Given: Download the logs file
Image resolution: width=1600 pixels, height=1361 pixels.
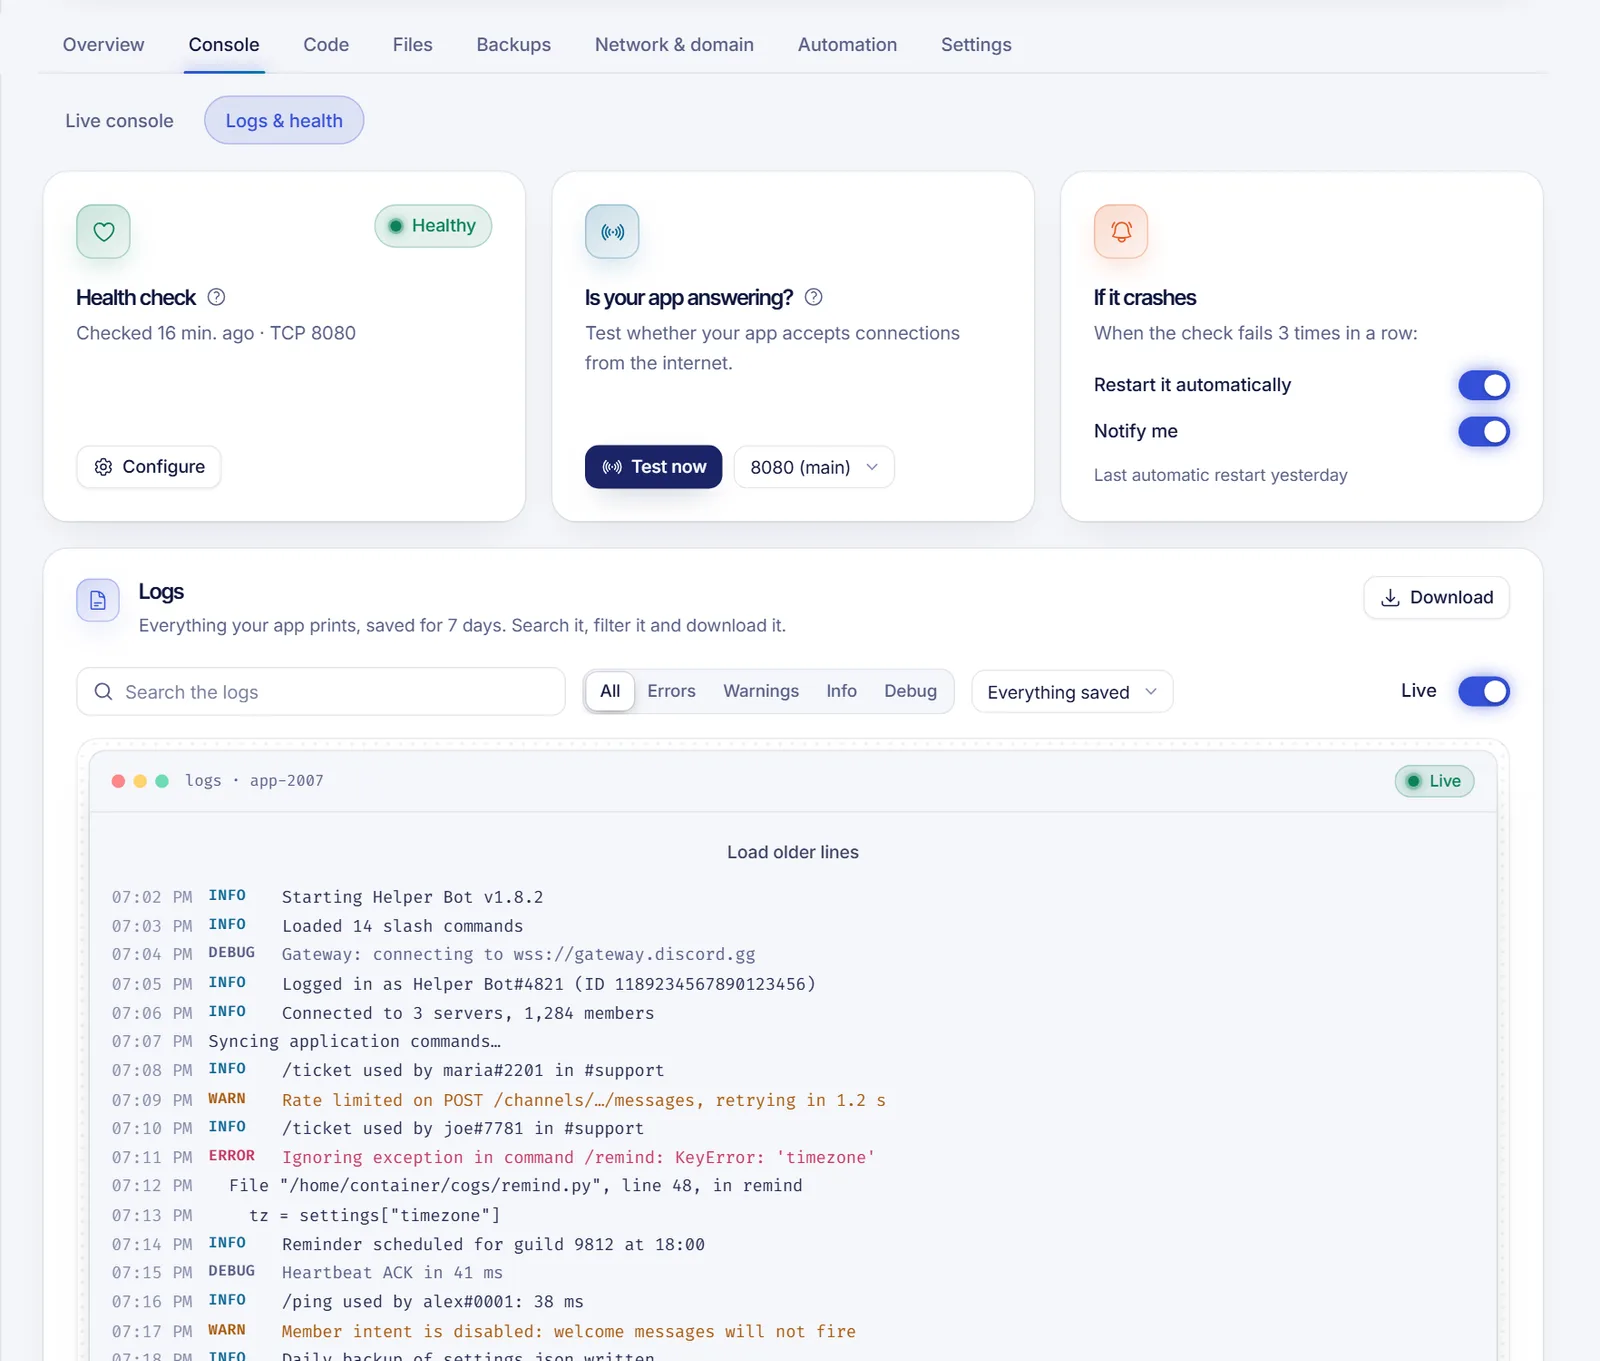Looking at the screenshot, I should pos(1436,598).
